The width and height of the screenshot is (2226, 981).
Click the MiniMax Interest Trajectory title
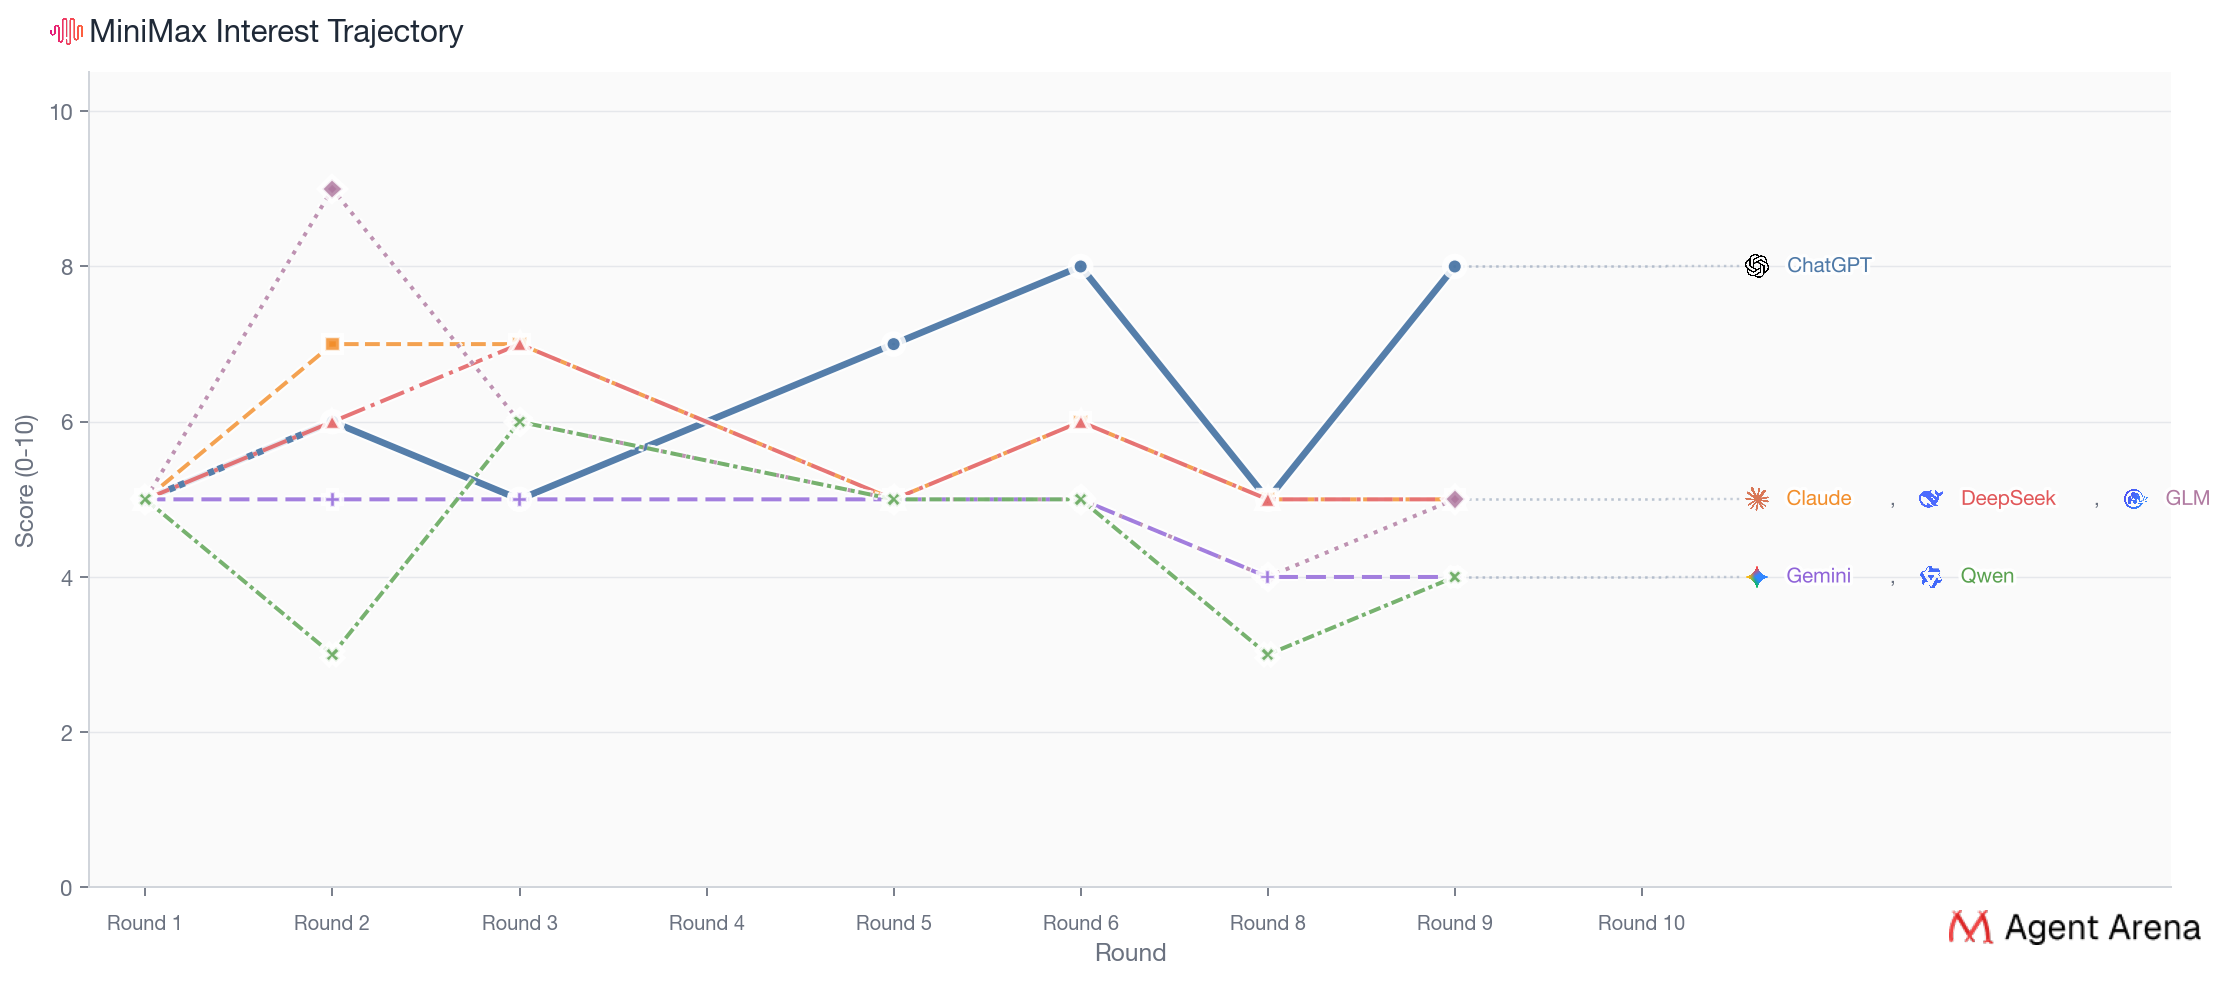pyautogui.click(x=276, y=32)
